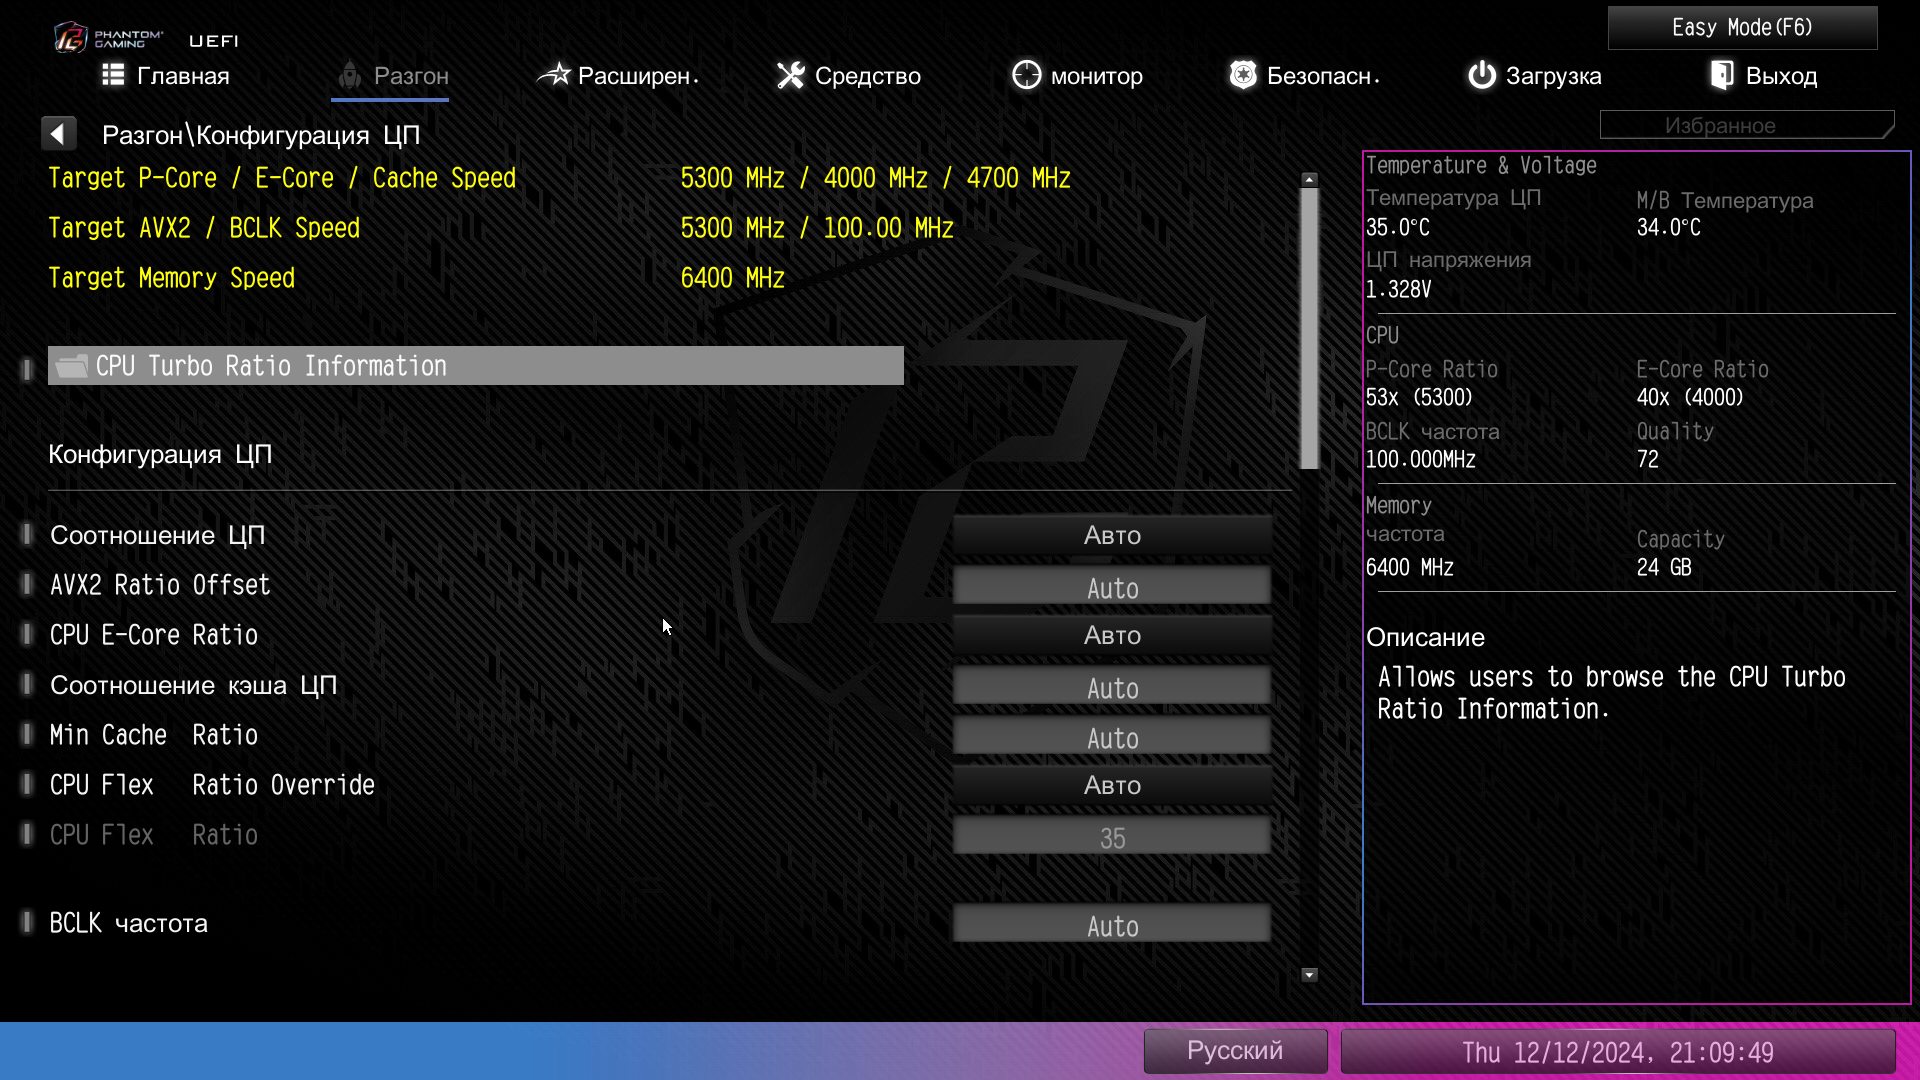Click the scrollbar down arrow
The image size is (1920, 1080).
[x=1309, y=975]
